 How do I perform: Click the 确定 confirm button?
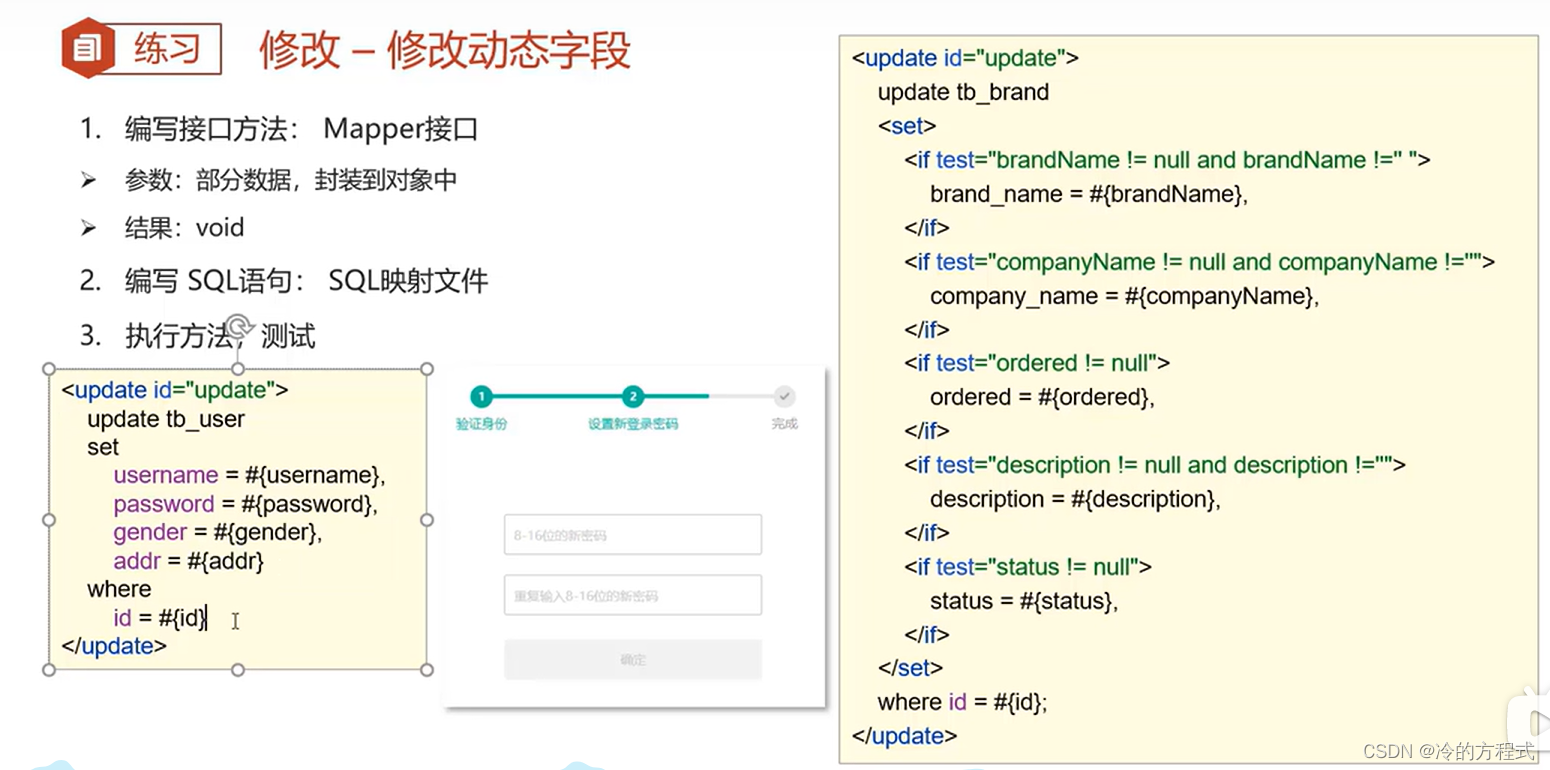pyautogui.click(x=633, y=660)
